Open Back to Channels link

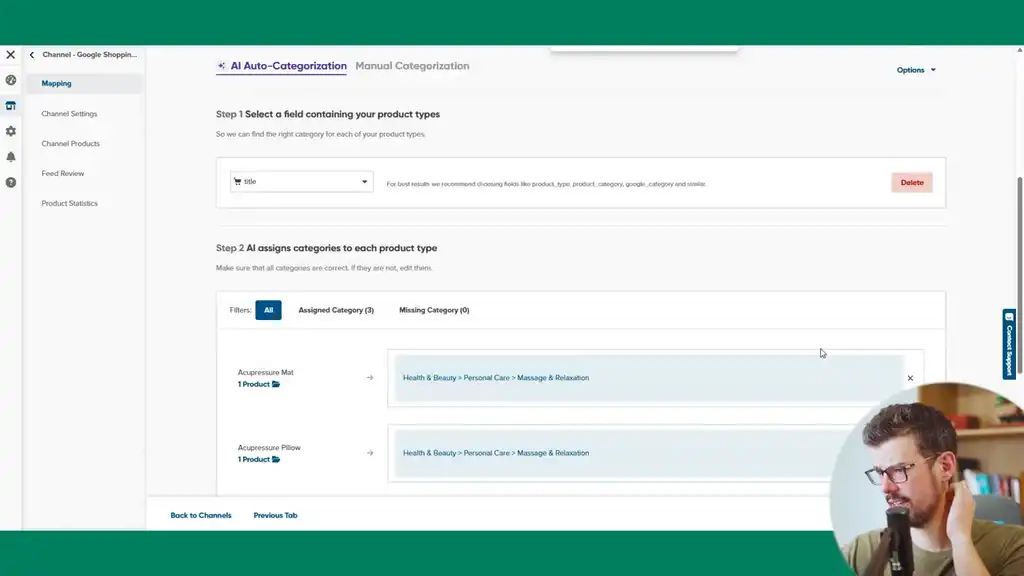[199, 515]
